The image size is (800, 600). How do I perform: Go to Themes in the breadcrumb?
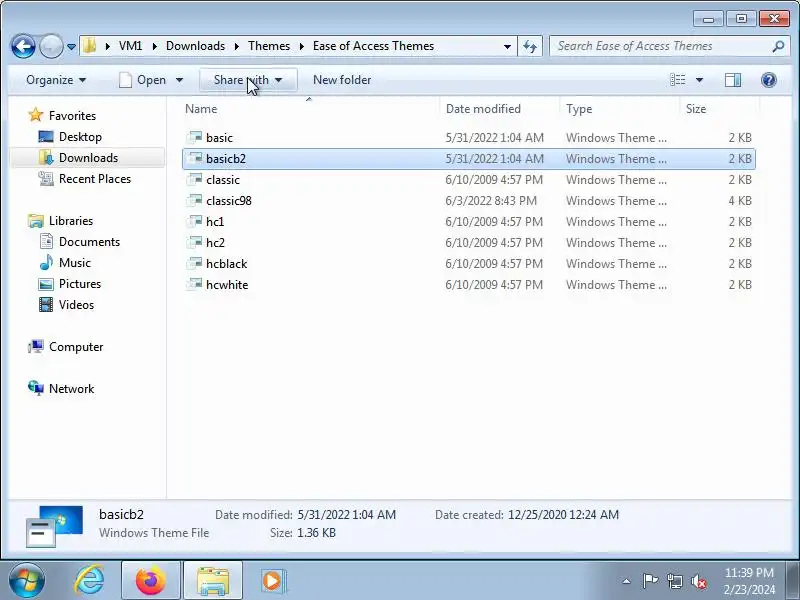[x=269, y=46]
